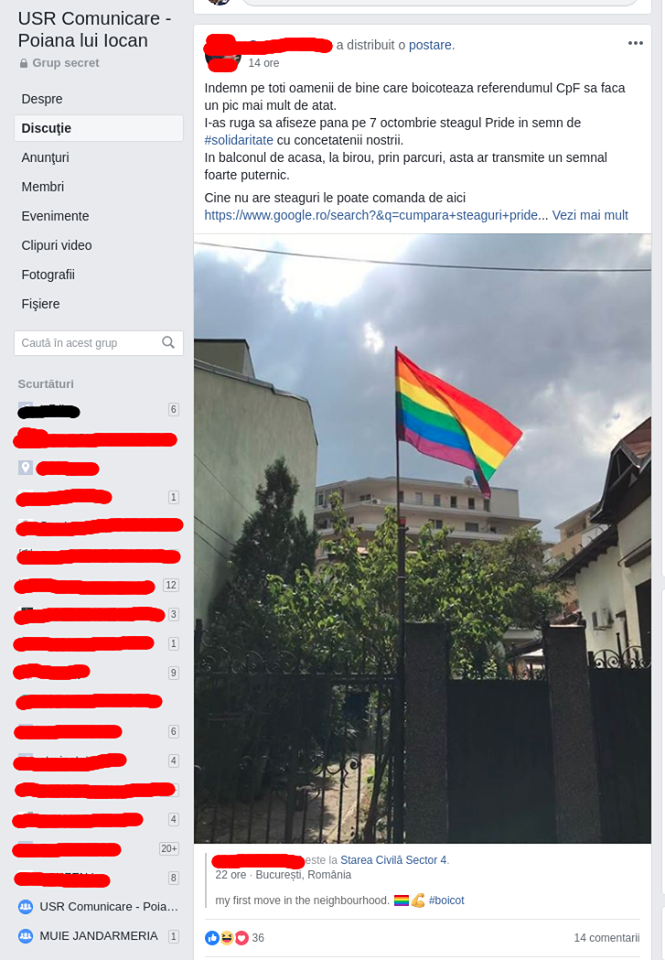Select the Discuție tab
The height and width of the screenshot is (960, 665).
point(99,128)
